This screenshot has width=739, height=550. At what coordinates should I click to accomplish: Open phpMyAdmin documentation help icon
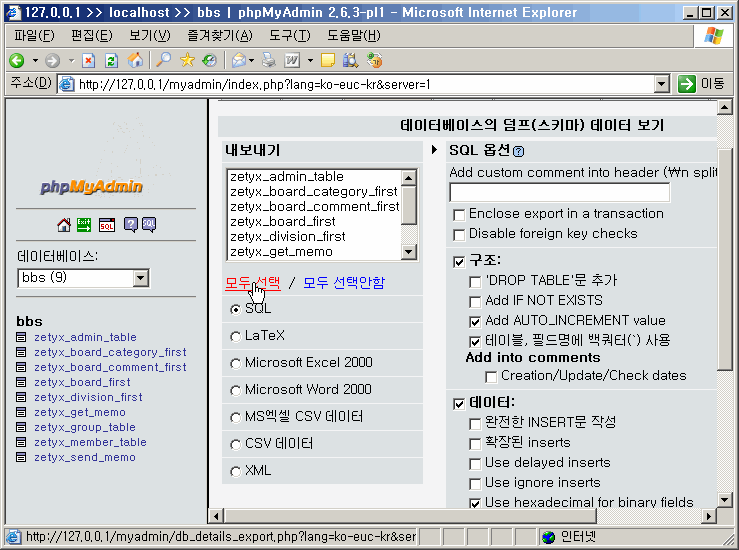[131, 225]
